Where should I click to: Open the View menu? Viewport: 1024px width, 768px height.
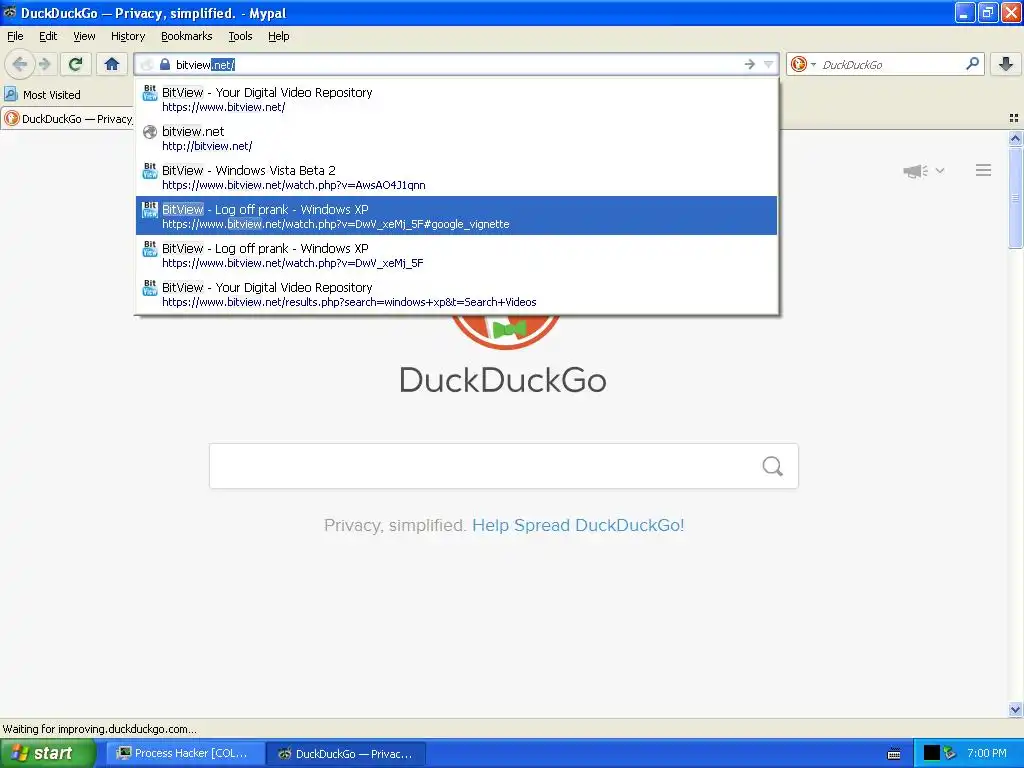(84, 36)
